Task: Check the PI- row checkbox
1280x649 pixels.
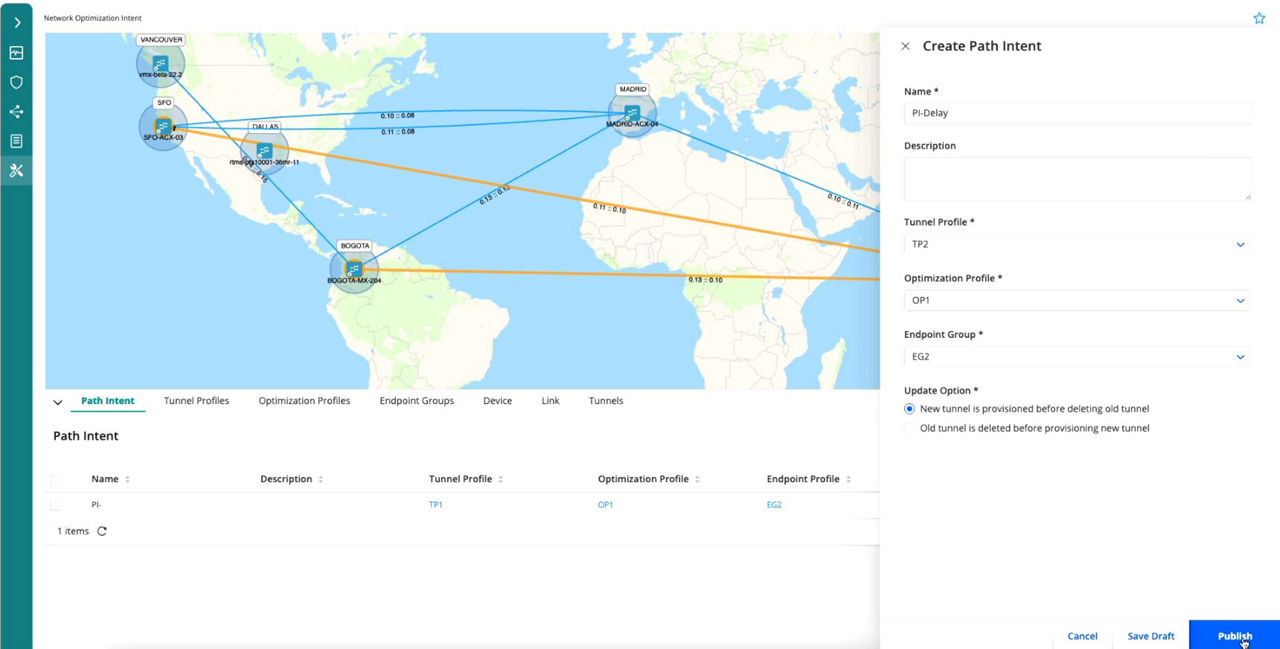Action: 56,505
